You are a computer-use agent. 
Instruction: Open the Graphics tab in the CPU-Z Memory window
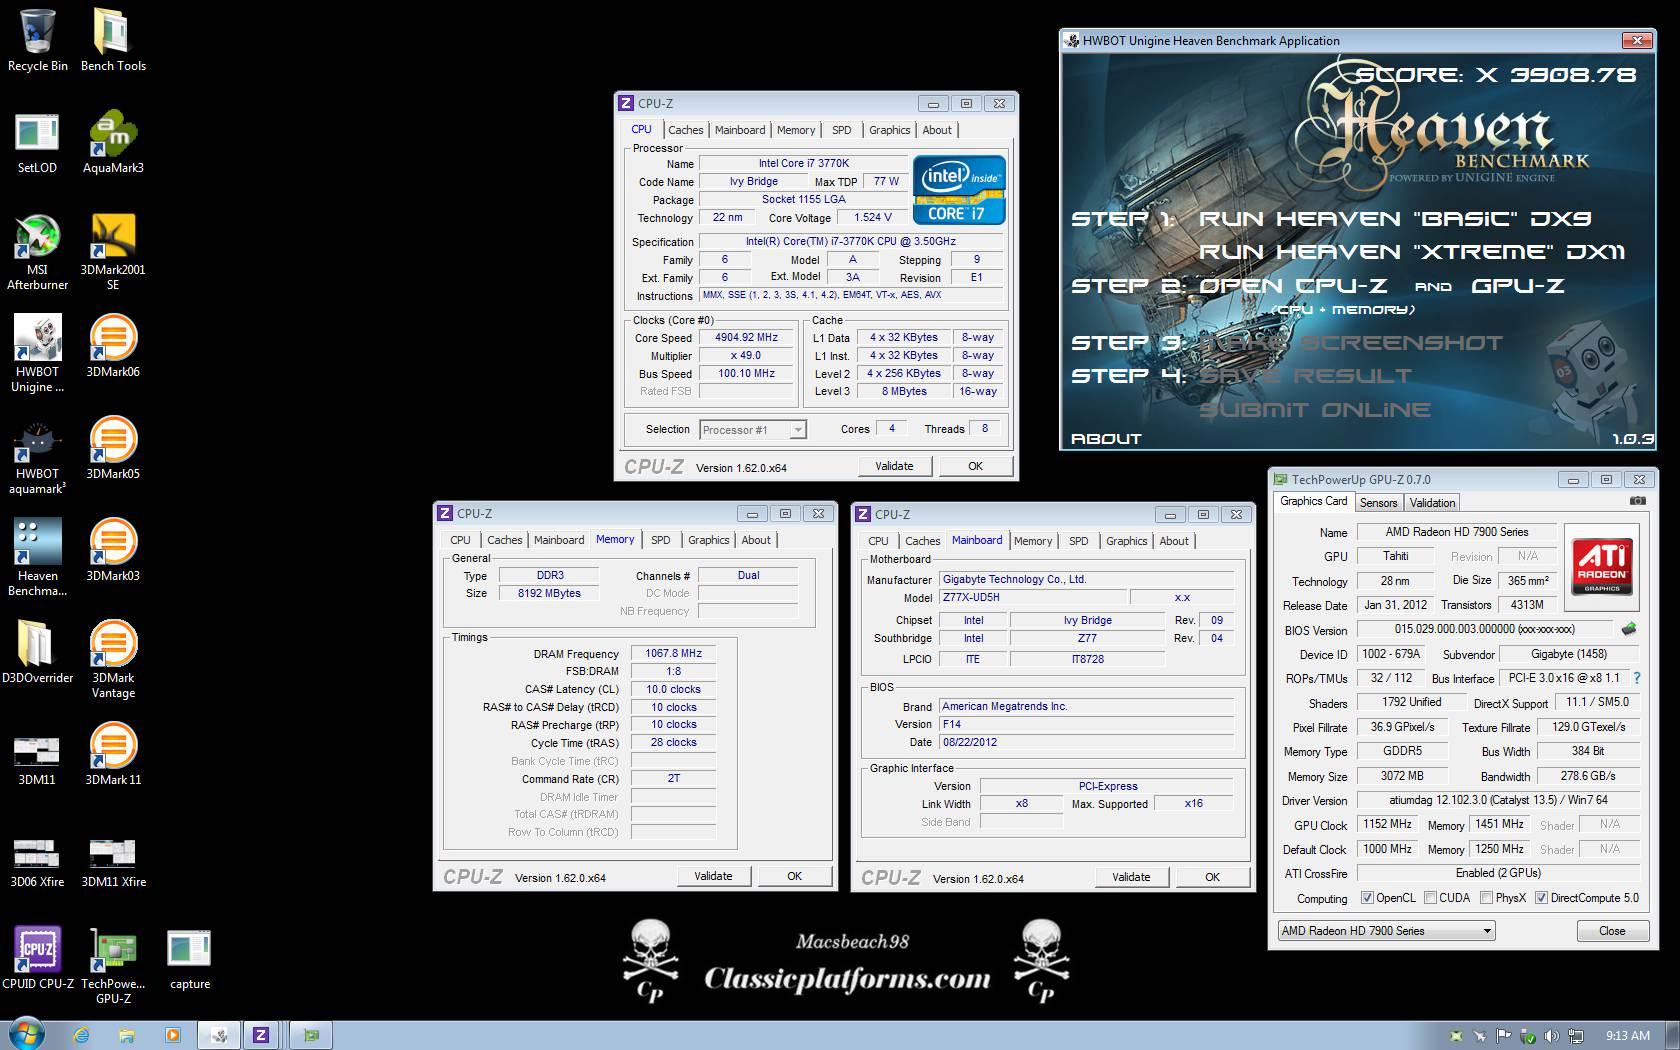709,540
